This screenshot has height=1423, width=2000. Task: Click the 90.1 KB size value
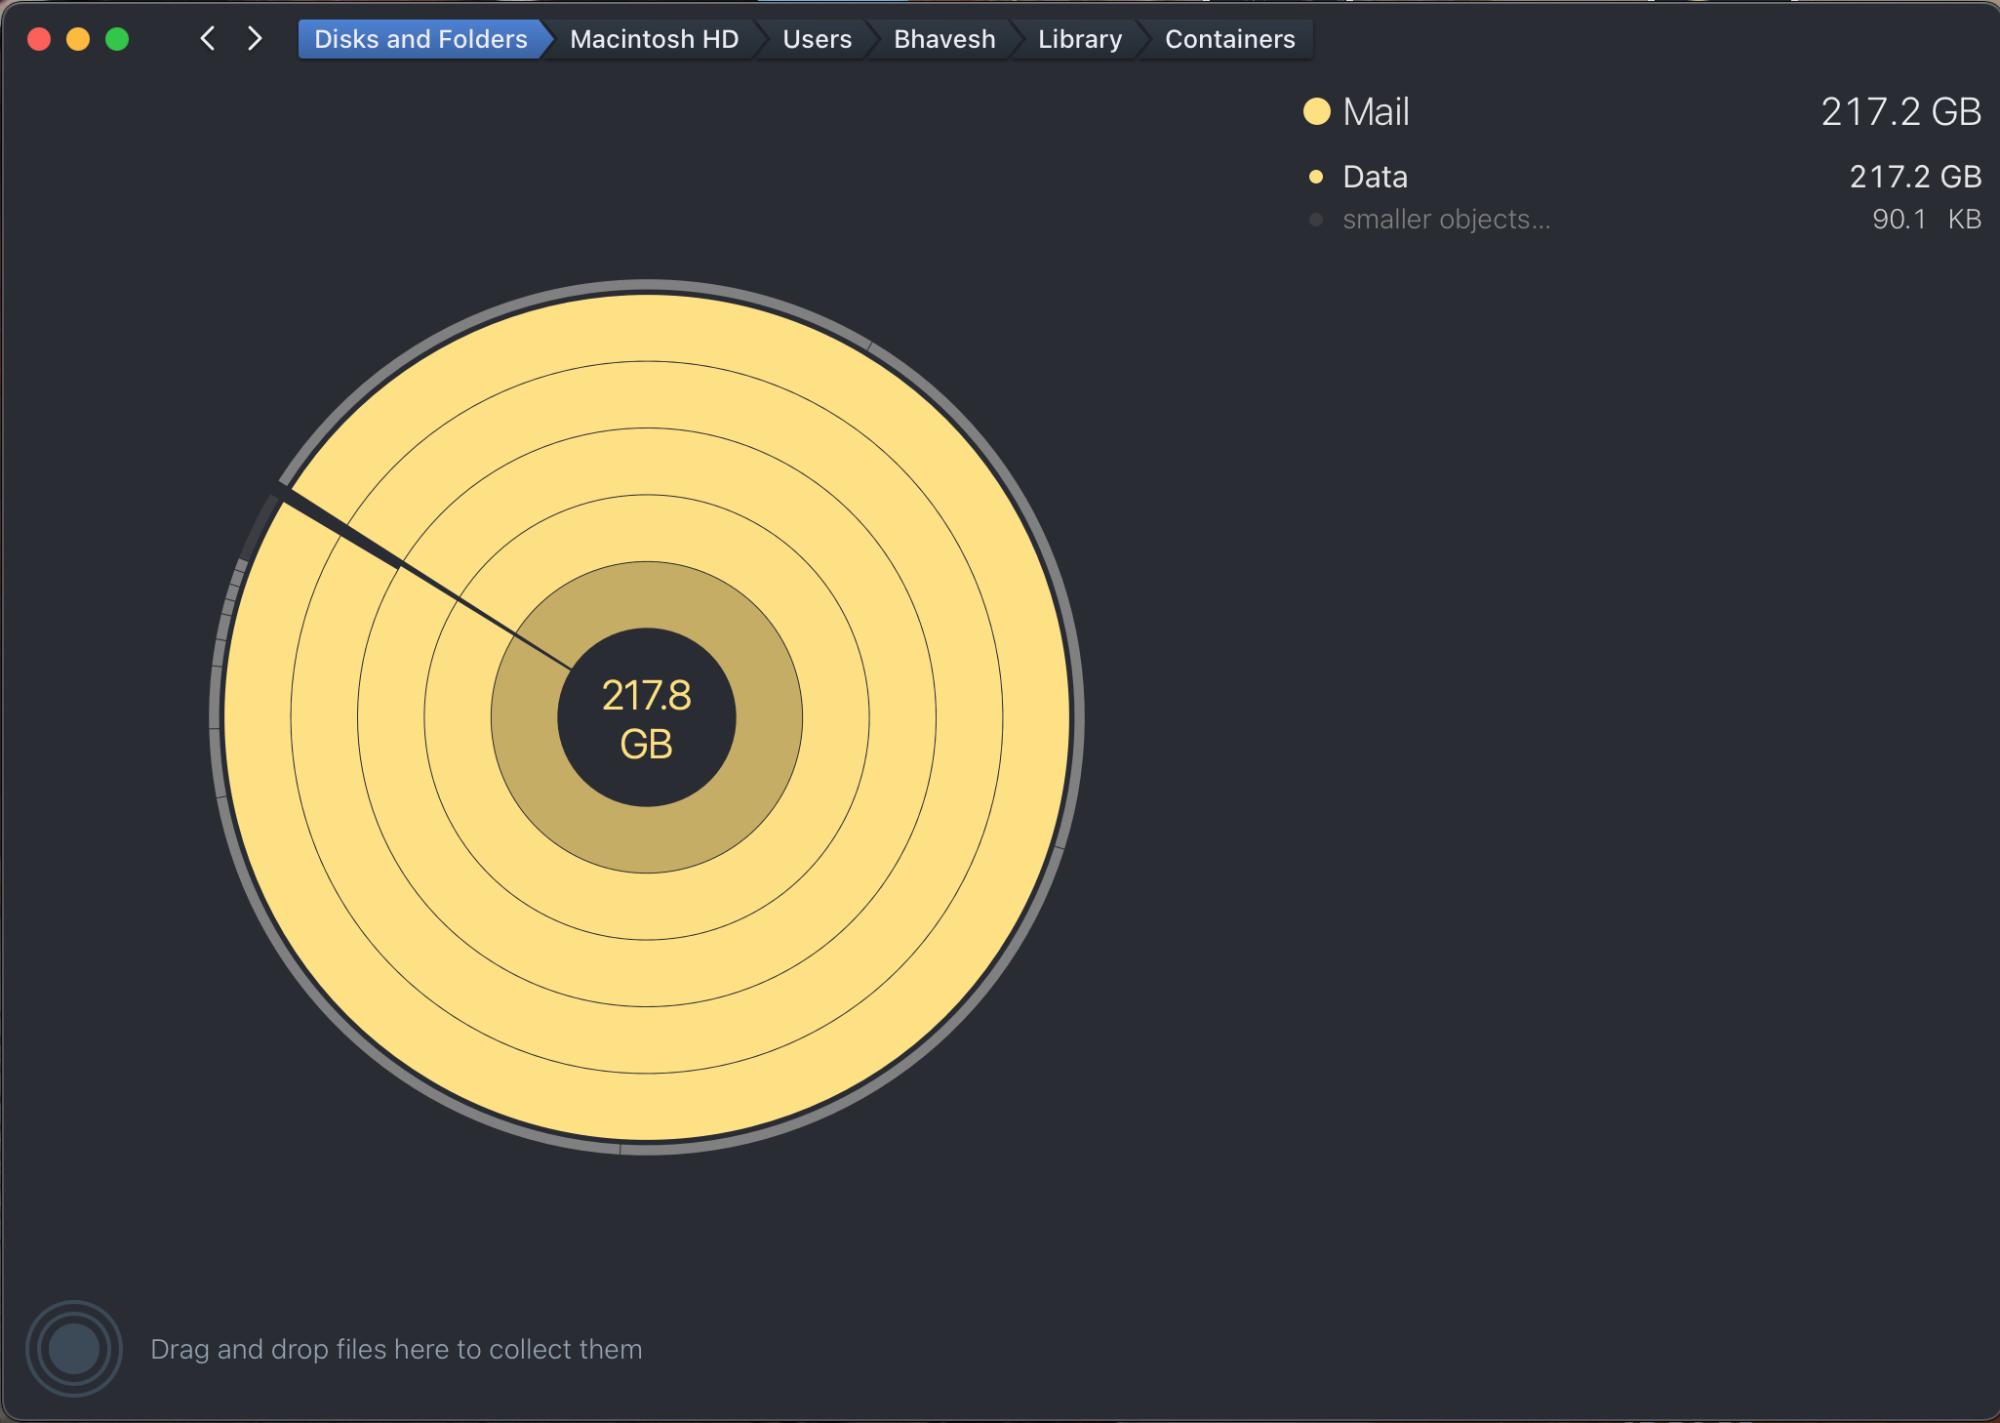pyautogui.click(x=1926, y=219)
